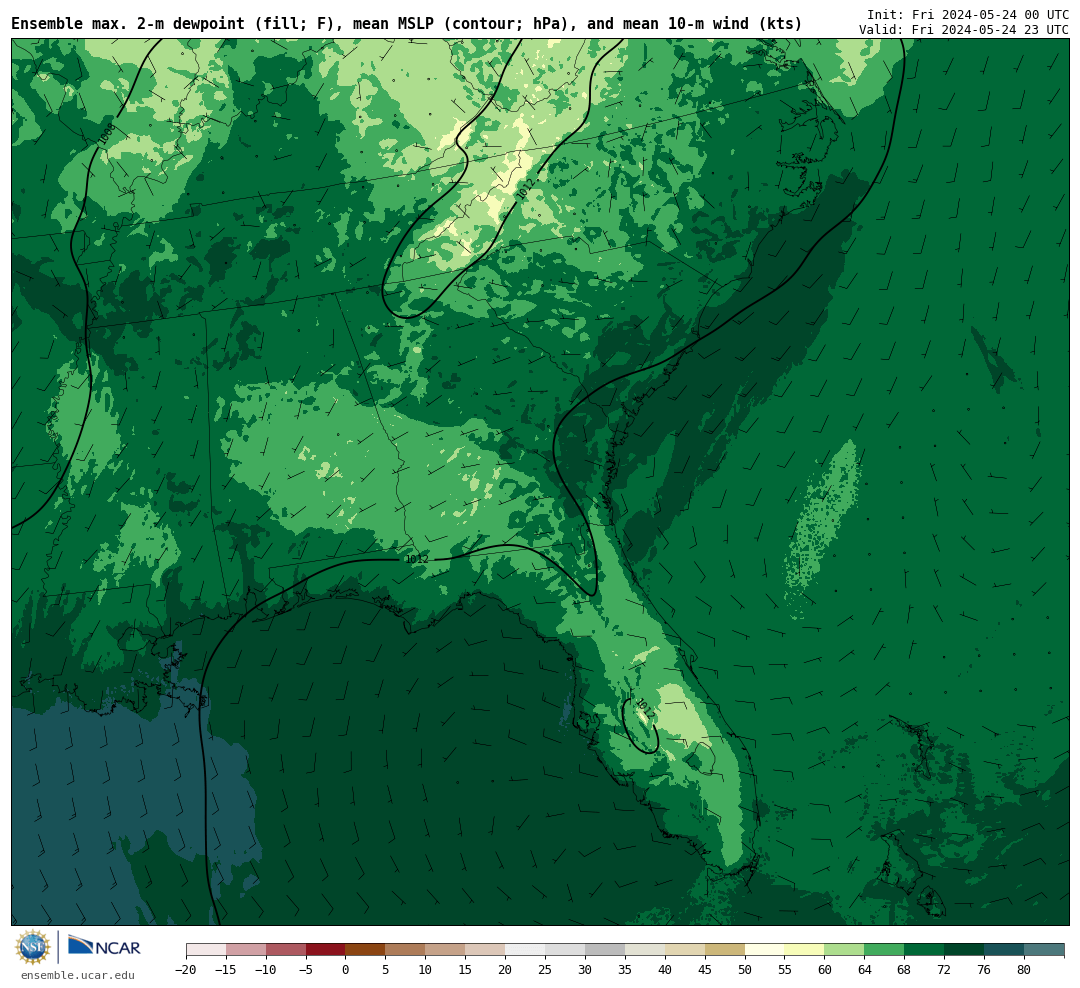
Task: Open the ensemble.ucar.edu link text
Action: click(78, 975)
